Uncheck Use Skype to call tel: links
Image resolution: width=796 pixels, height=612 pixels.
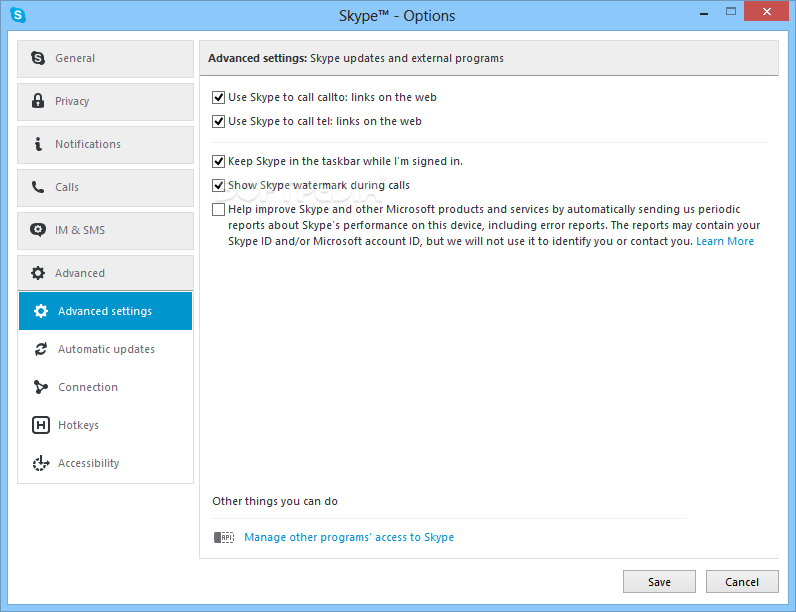tap(218, 121)
